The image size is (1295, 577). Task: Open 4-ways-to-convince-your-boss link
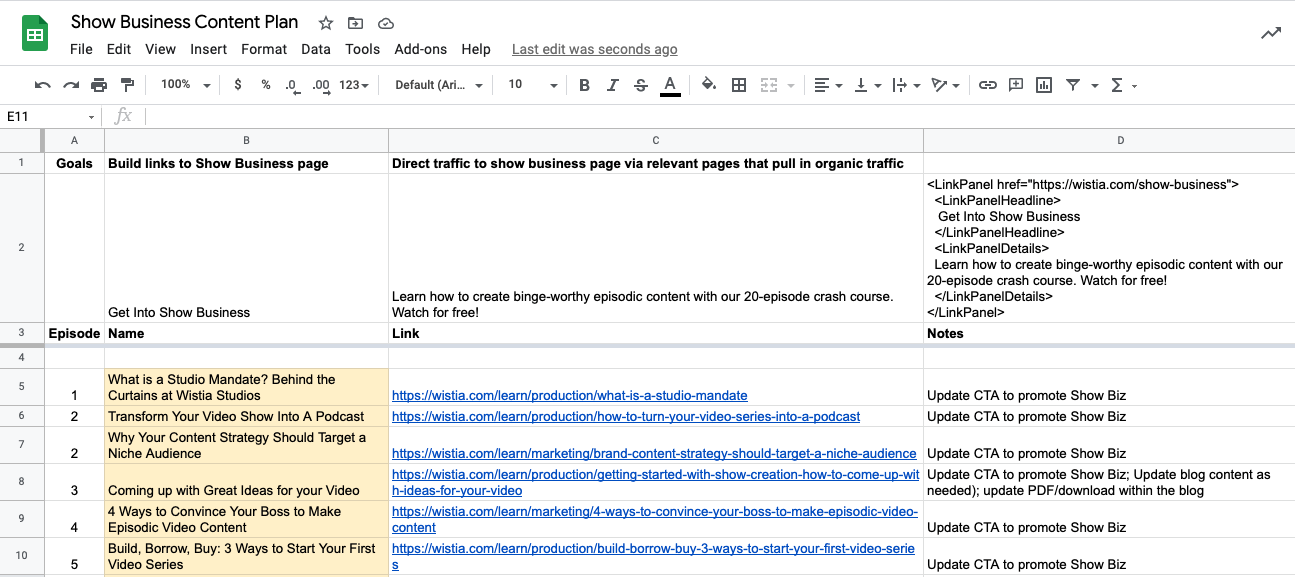(654, 519)
